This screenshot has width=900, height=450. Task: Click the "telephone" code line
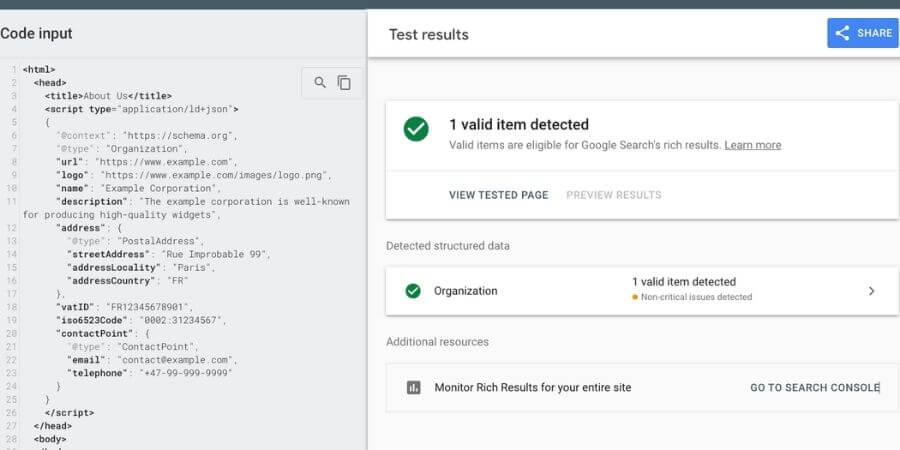(150, 373)
